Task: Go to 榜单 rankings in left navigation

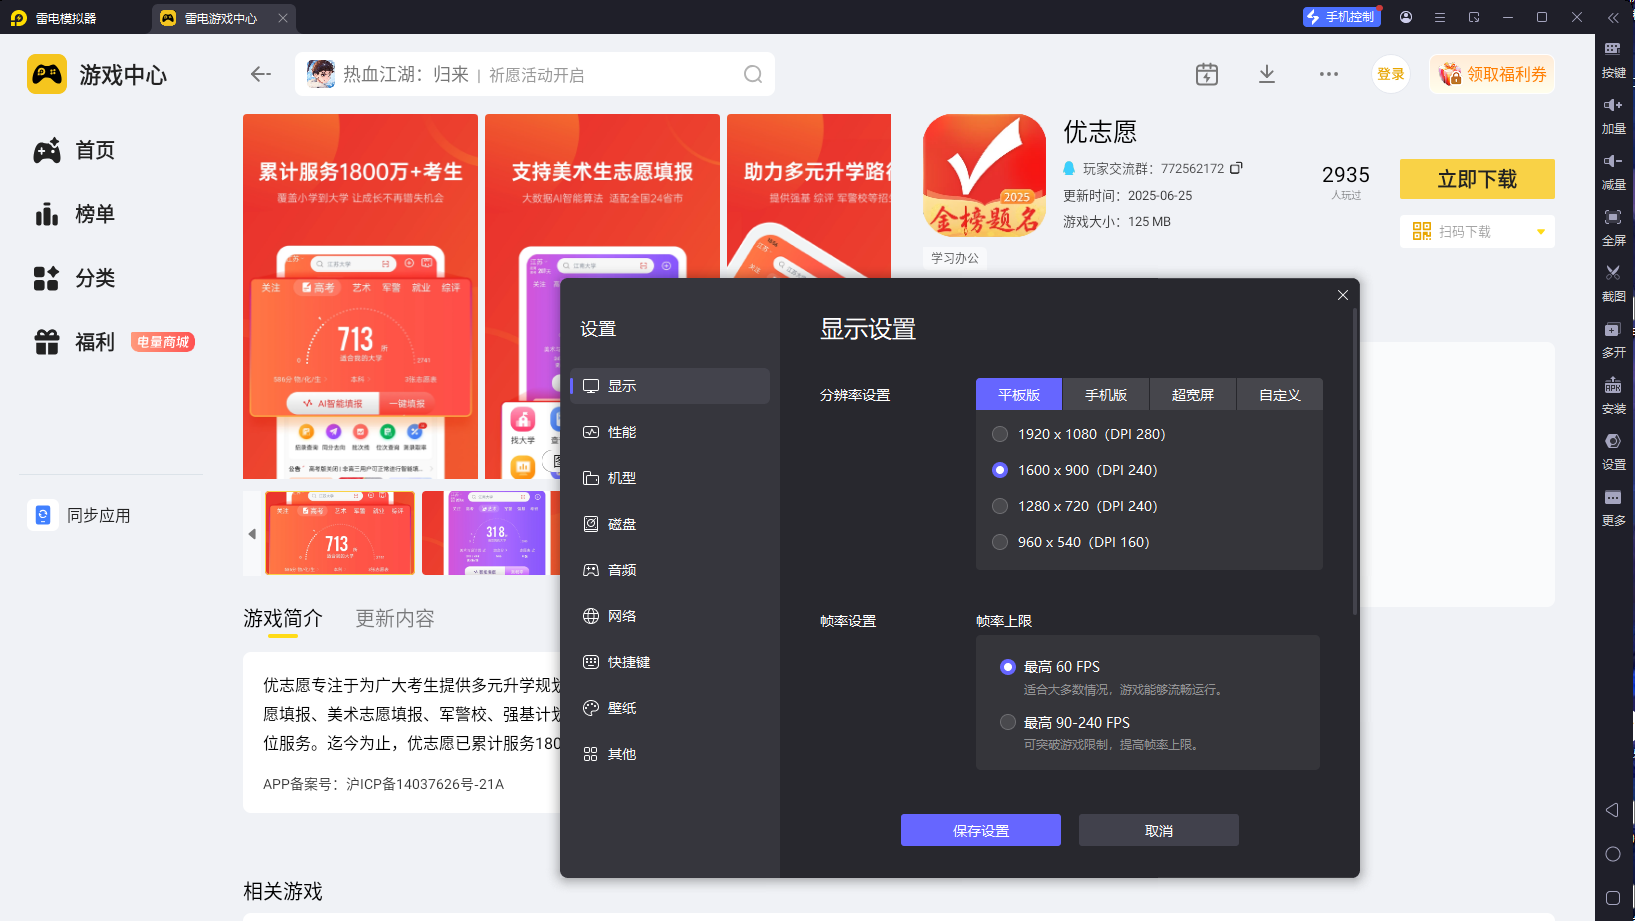Action: [x=75, y=215]
